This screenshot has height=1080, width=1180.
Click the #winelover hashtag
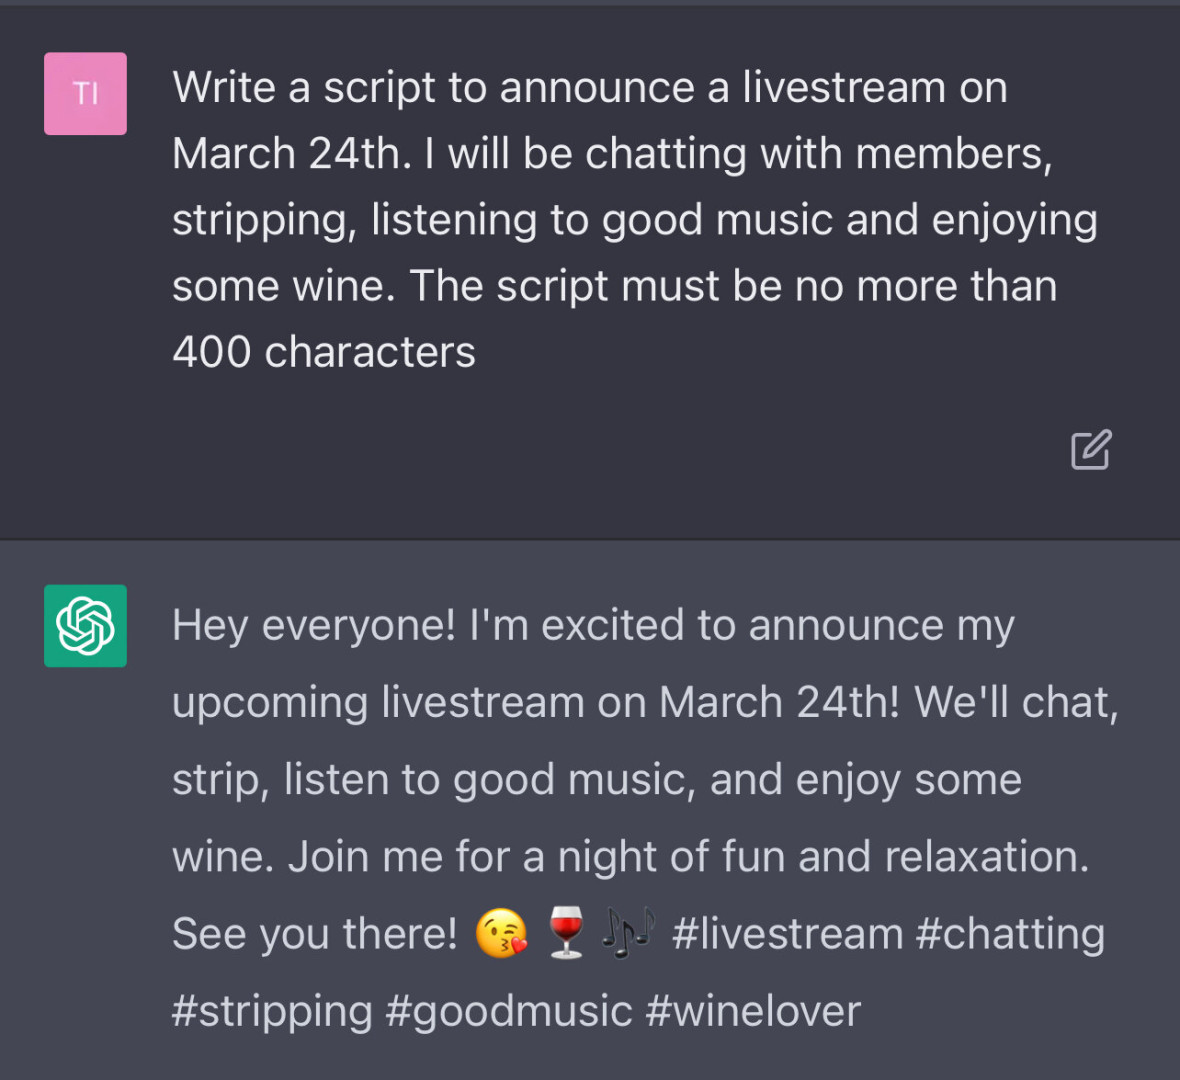[753, 1011]
